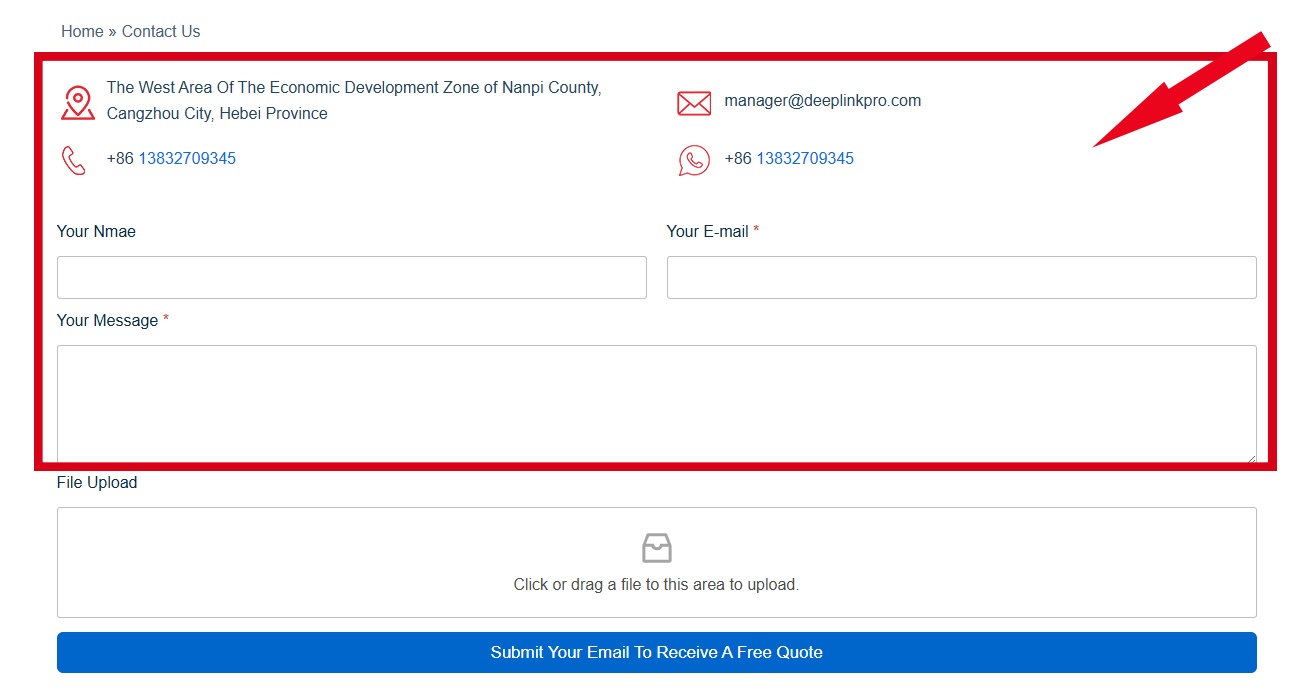Click the Nanpi County address text
The image size is (1309, 689).
pos(354,100)
